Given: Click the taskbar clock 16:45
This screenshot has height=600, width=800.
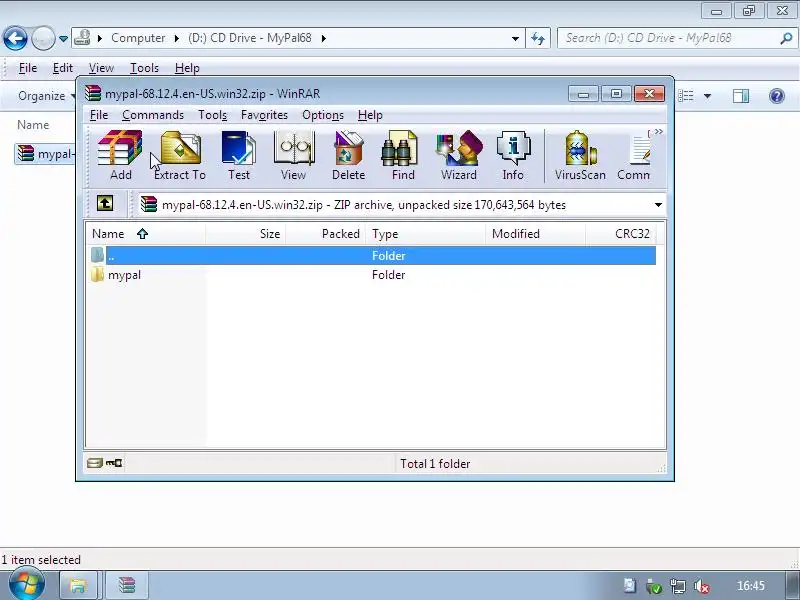Looking at the screenshot, I should (x=751, y=586).
